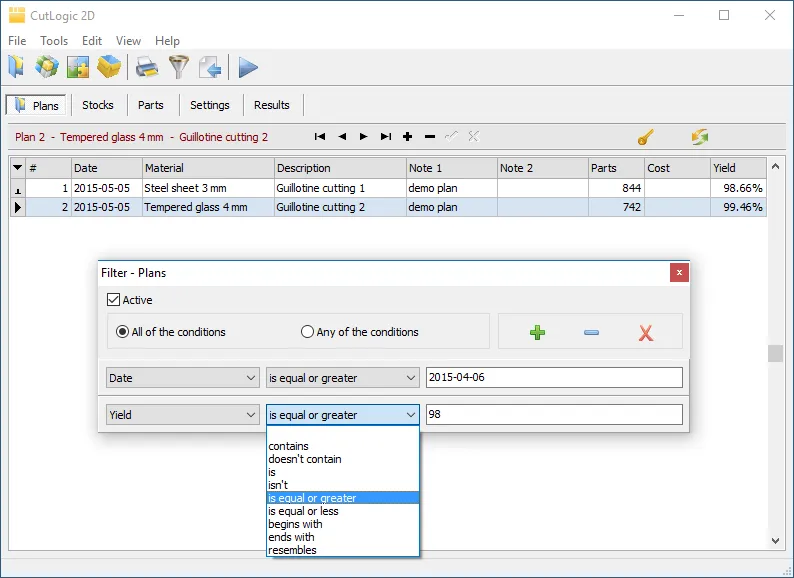
Task: Open the Tools menu
Action: click(x=54, y=41)
